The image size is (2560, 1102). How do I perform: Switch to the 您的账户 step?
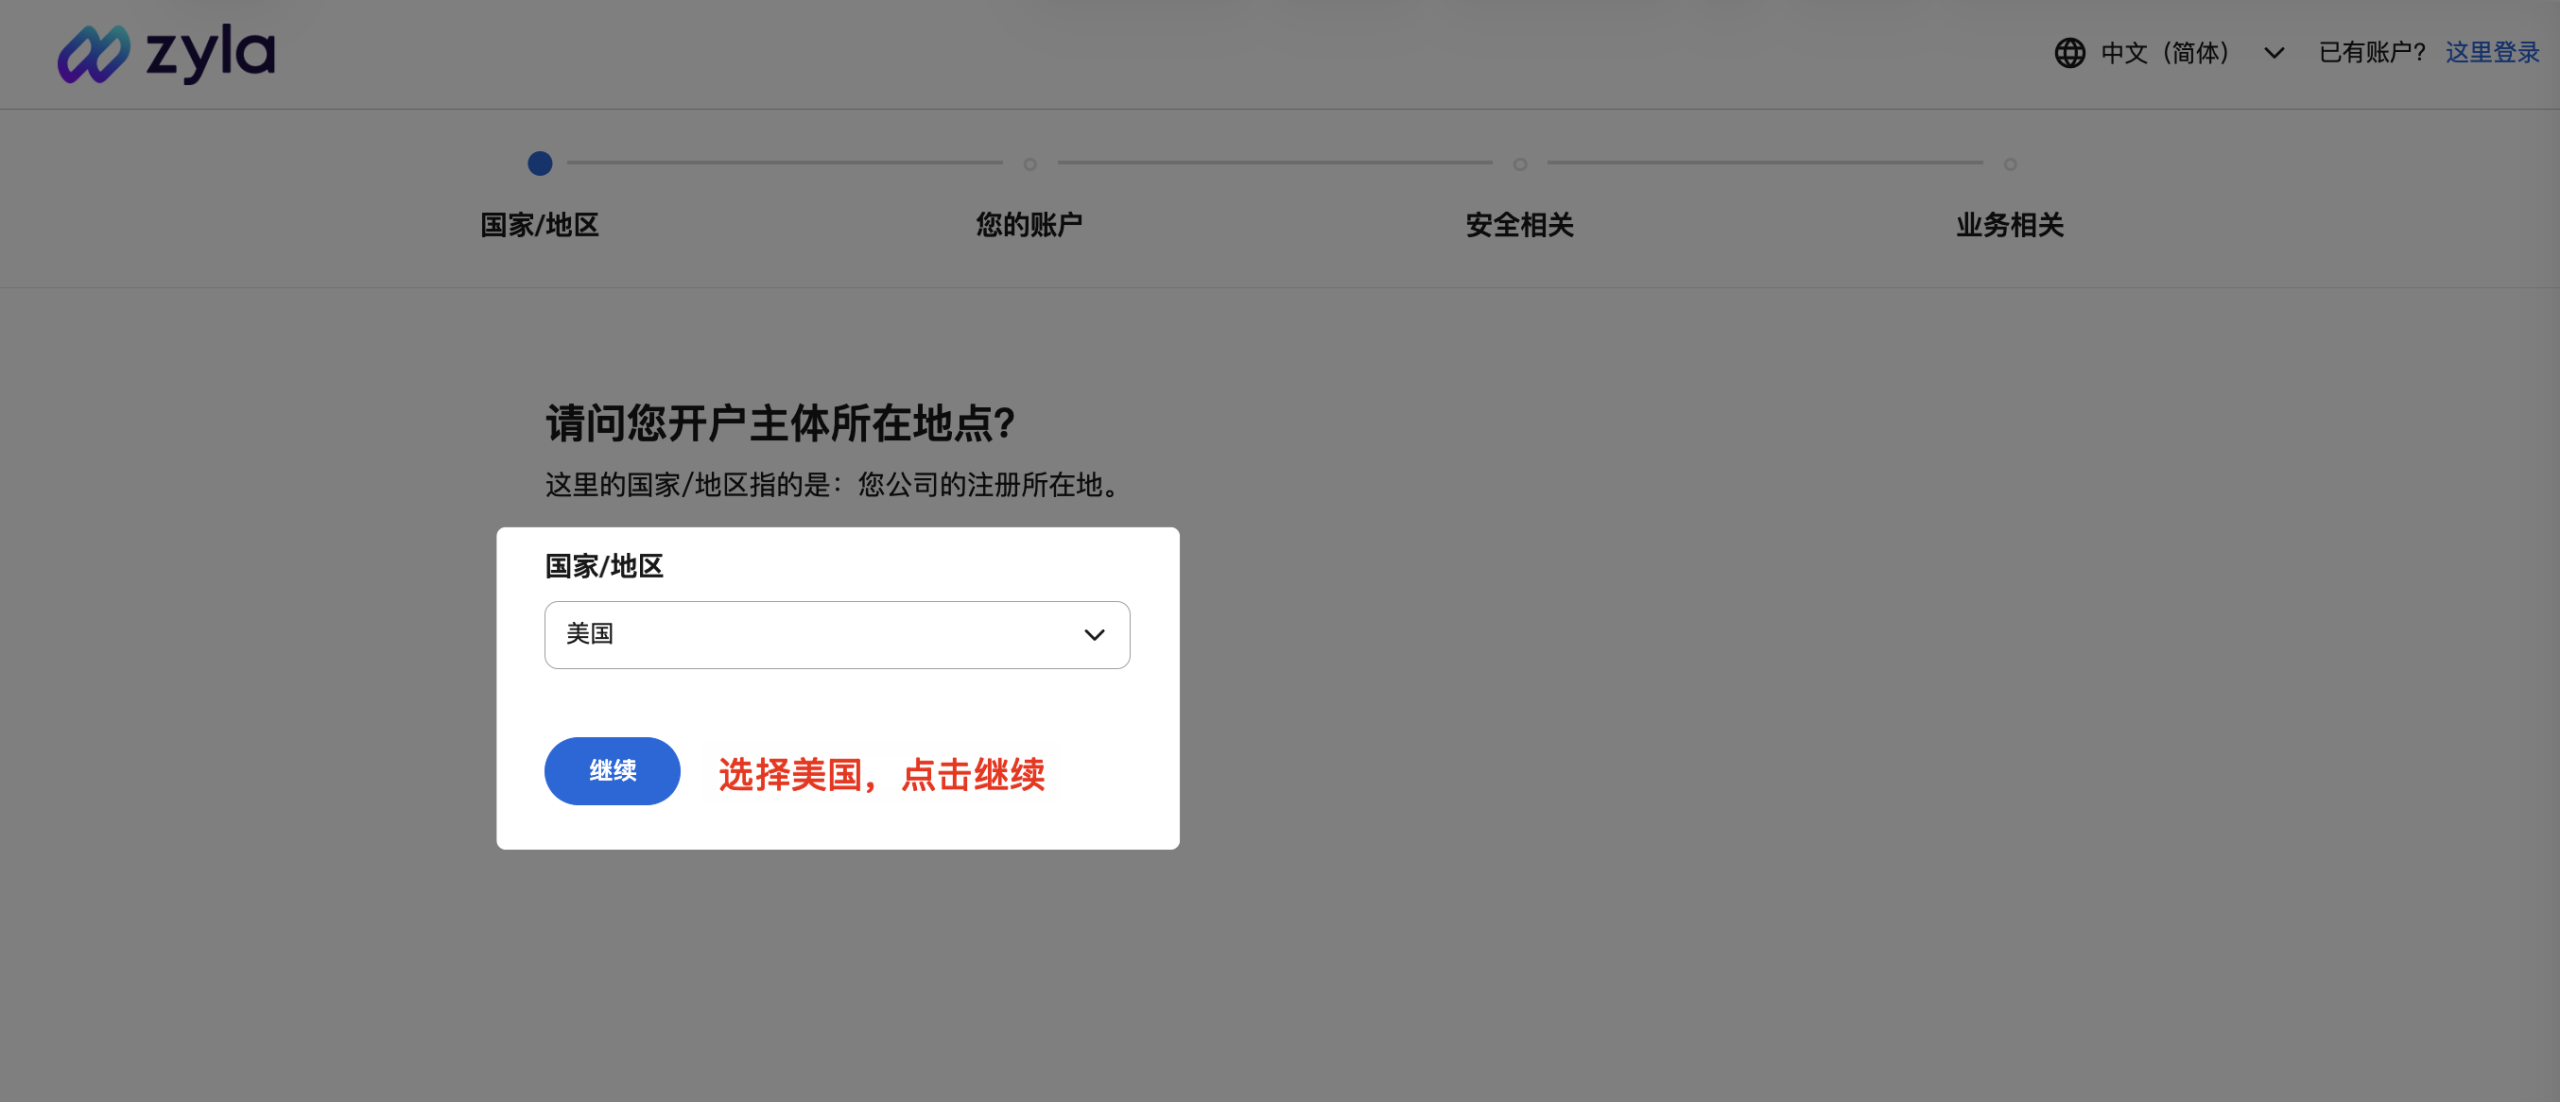coord(1030,225)
